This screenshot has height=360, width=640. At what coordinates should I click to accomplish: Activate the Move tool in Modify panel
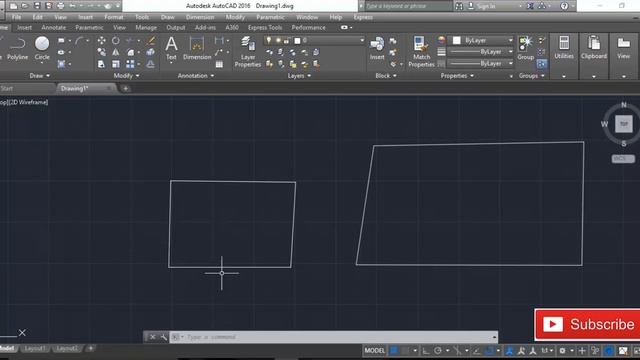click(x=101, y=40)
